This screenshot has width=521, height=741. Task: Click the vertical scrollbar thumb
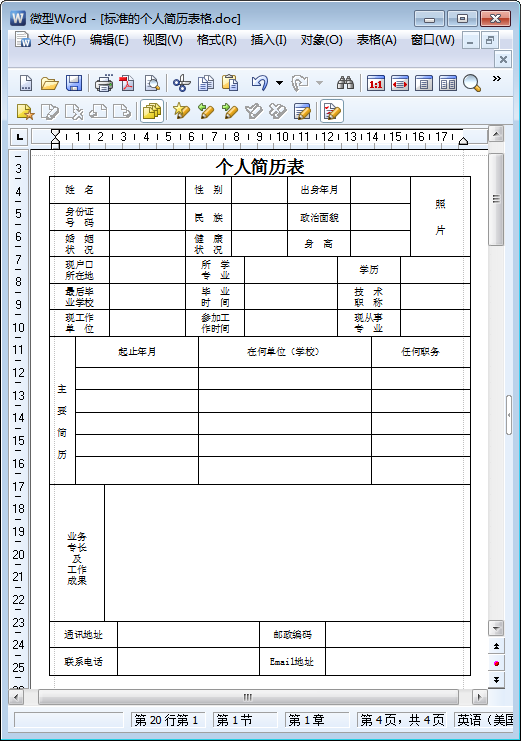click(x=496, y=199)
